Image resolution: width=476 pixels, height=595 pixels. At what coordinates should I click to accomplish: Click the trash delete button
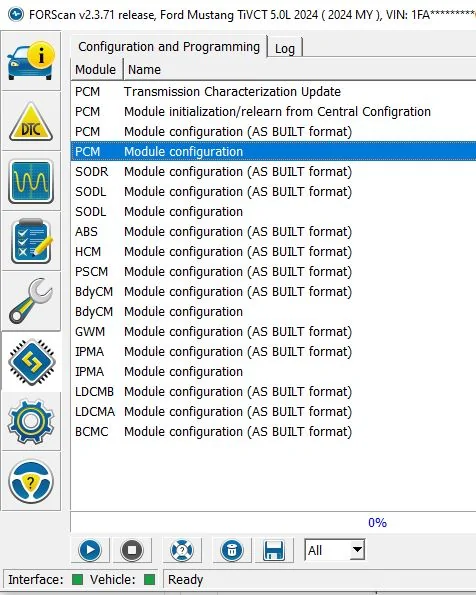tap(232, 550)
